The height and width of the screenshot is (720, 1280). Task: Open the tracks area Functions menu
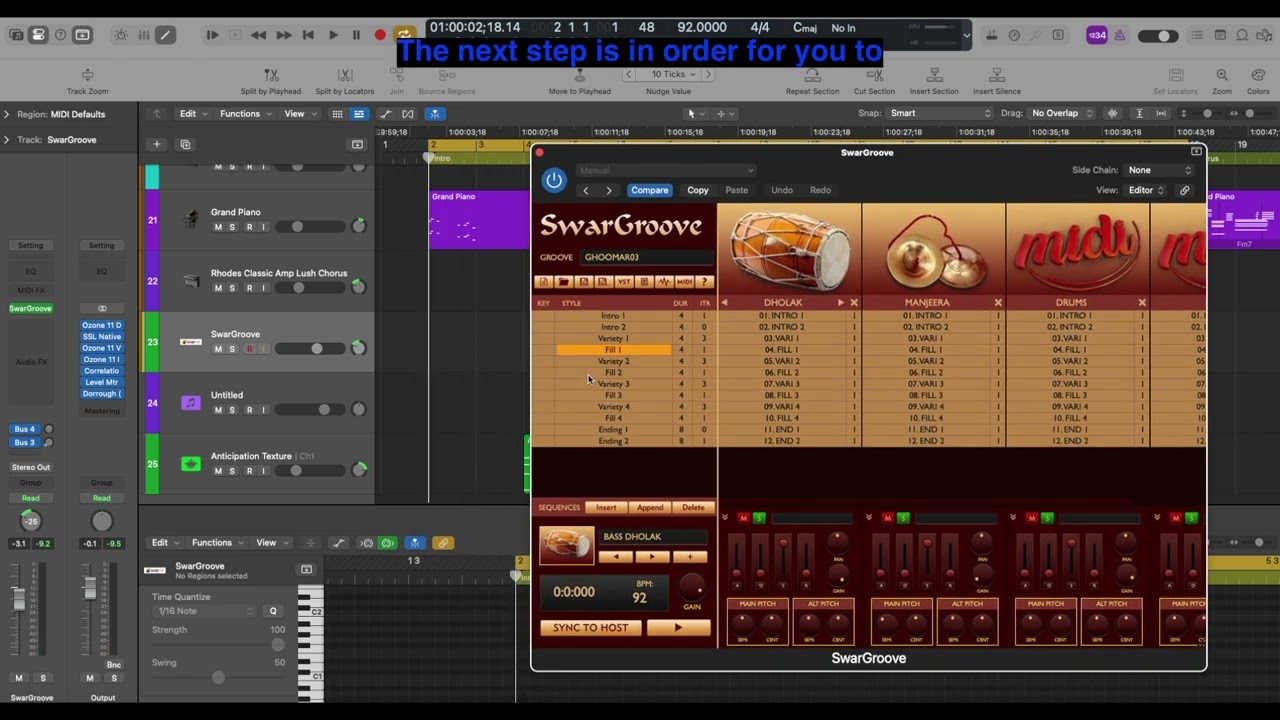tap(244, 114)
